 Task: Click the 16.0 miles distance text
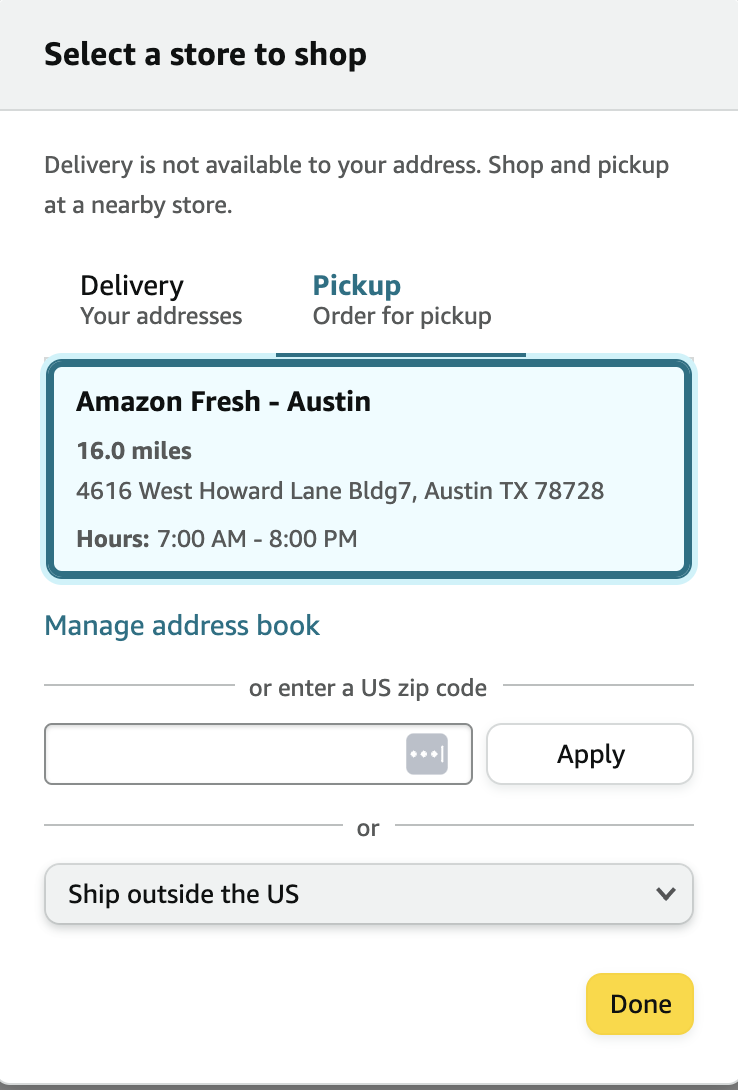pos(134,451)
